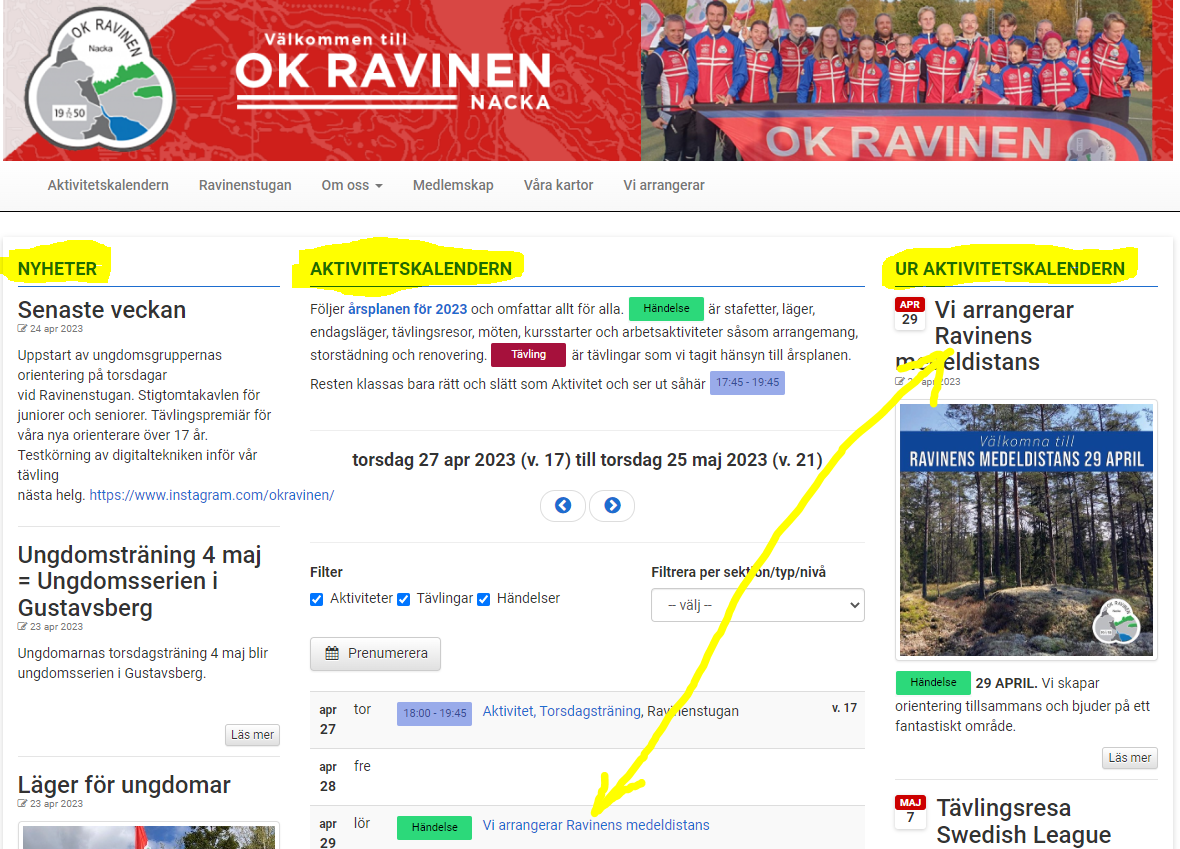Click green Händelse badge on apr 29 row
1180x849 pixels.
click(x=434, y=827)
